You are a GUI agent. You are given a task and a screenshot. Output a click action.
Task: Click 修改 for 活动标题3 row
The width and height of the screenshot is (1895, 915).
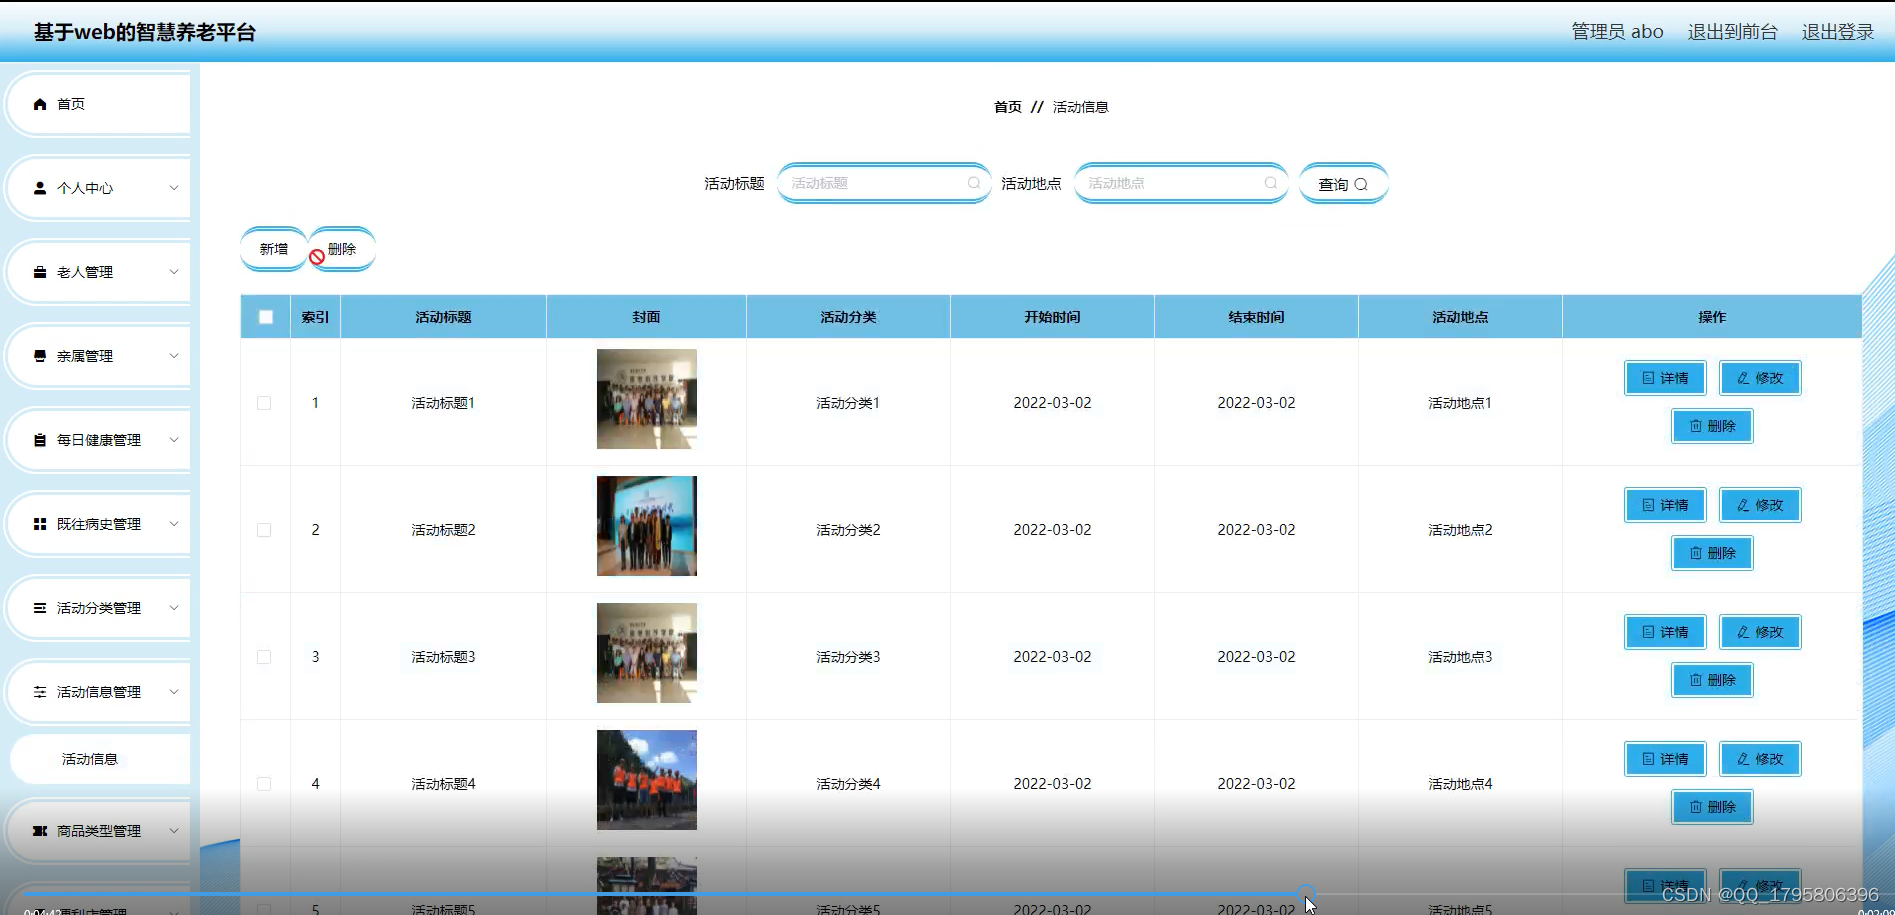pos(1760,632)
